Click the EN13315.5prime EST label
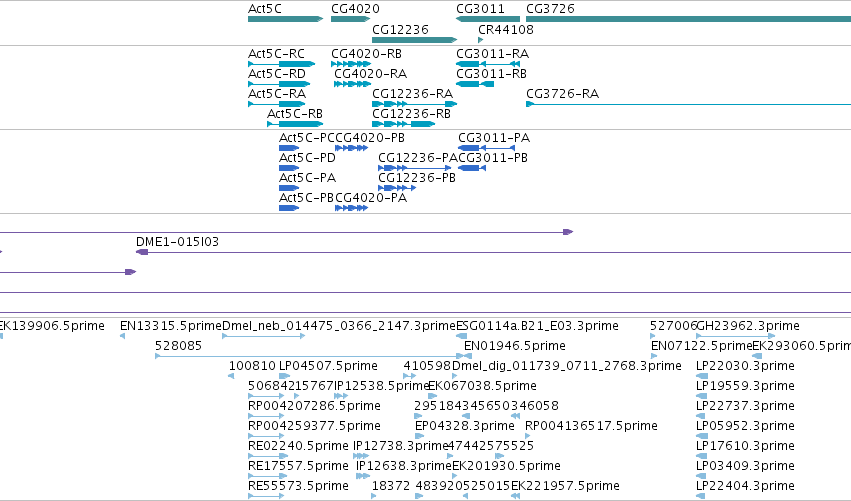The image size is (851, 501). (x=171, y=326)
